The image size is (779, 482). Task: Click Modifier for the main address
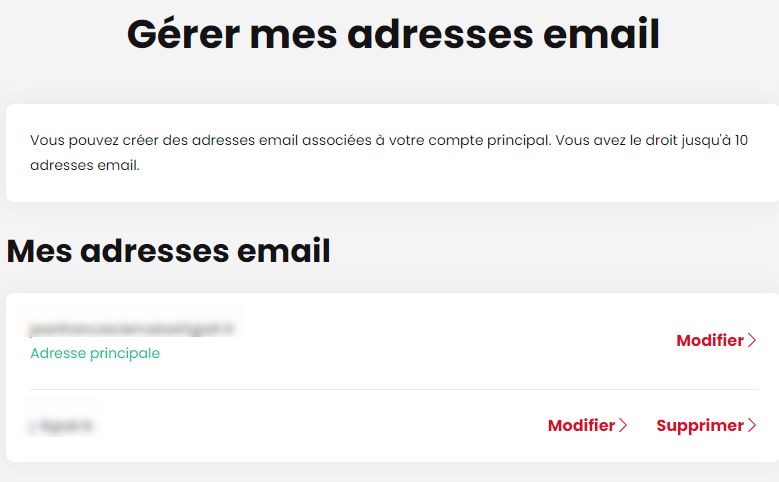[709, 341]
